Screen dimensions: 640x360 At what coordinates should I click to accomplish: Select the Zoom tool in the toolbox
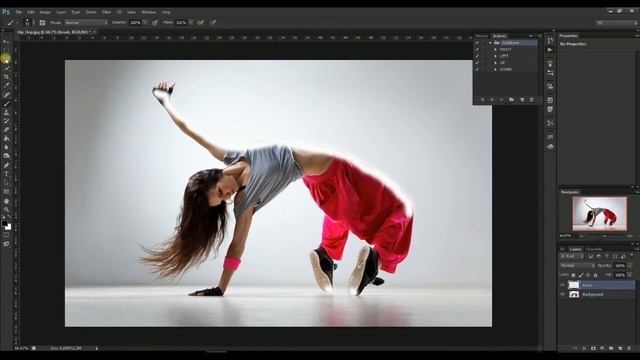[x=6, y=209]
